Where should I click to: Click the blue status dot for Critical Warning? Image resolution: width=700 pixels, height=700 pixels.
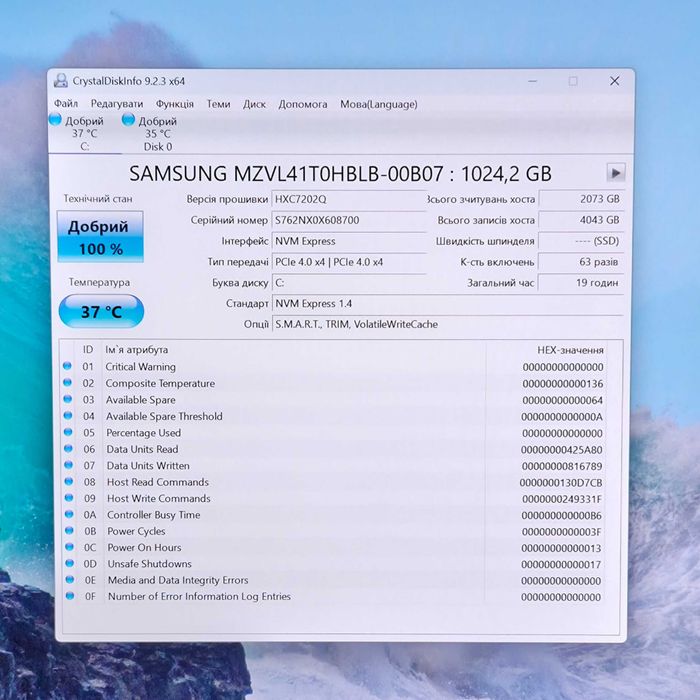67,366
